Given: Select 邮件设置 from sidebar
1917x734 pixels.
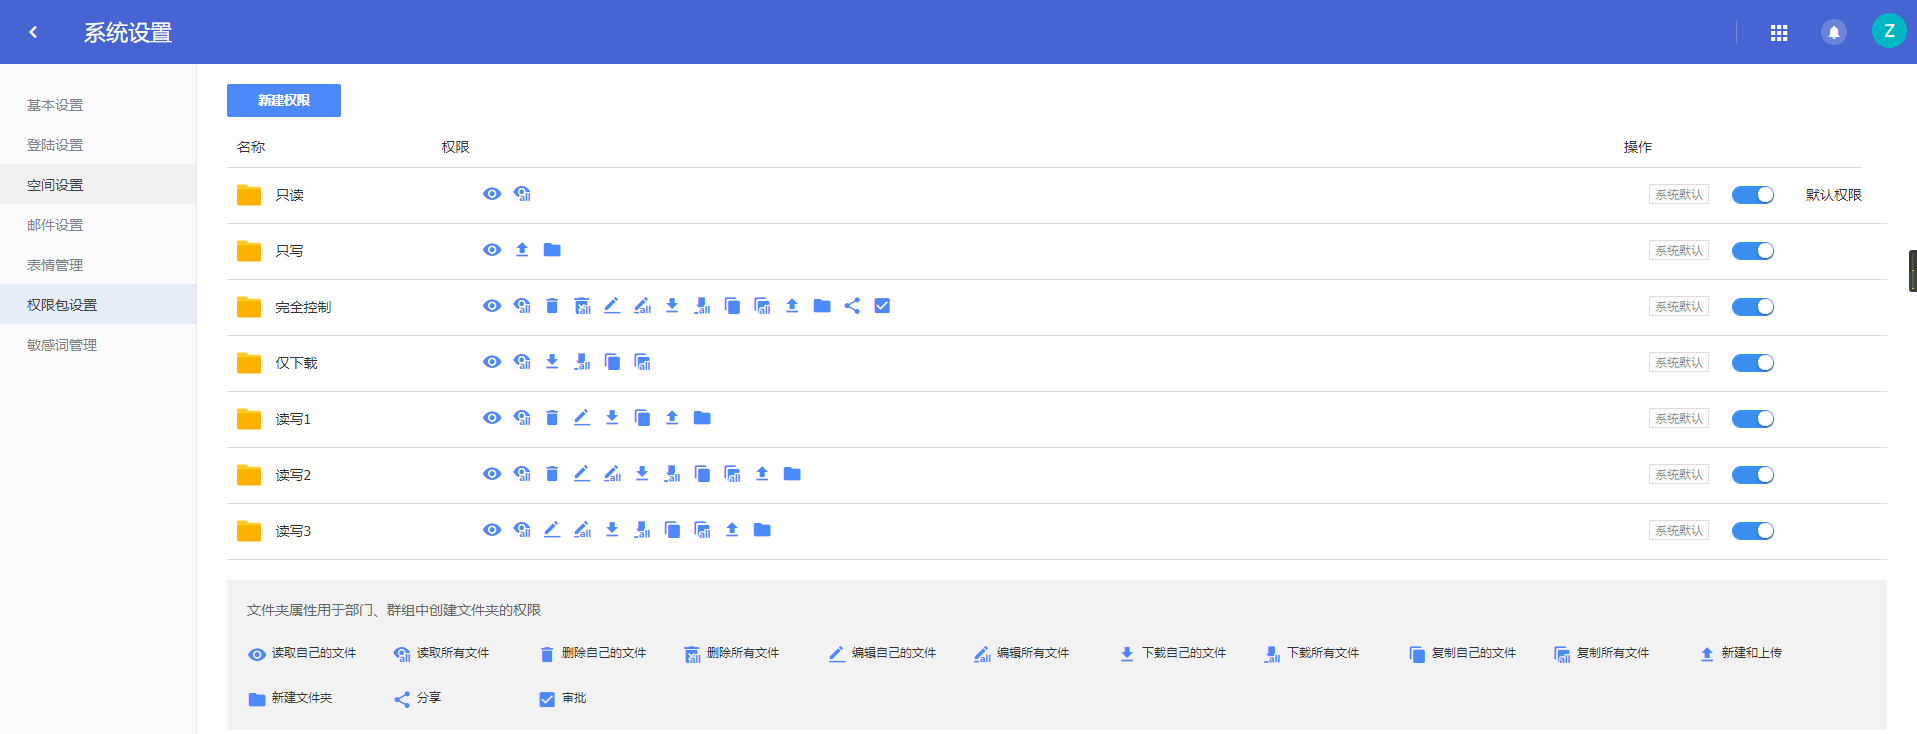Looking at the screenshot, I should pyautogui.click(x=55, y=225).
